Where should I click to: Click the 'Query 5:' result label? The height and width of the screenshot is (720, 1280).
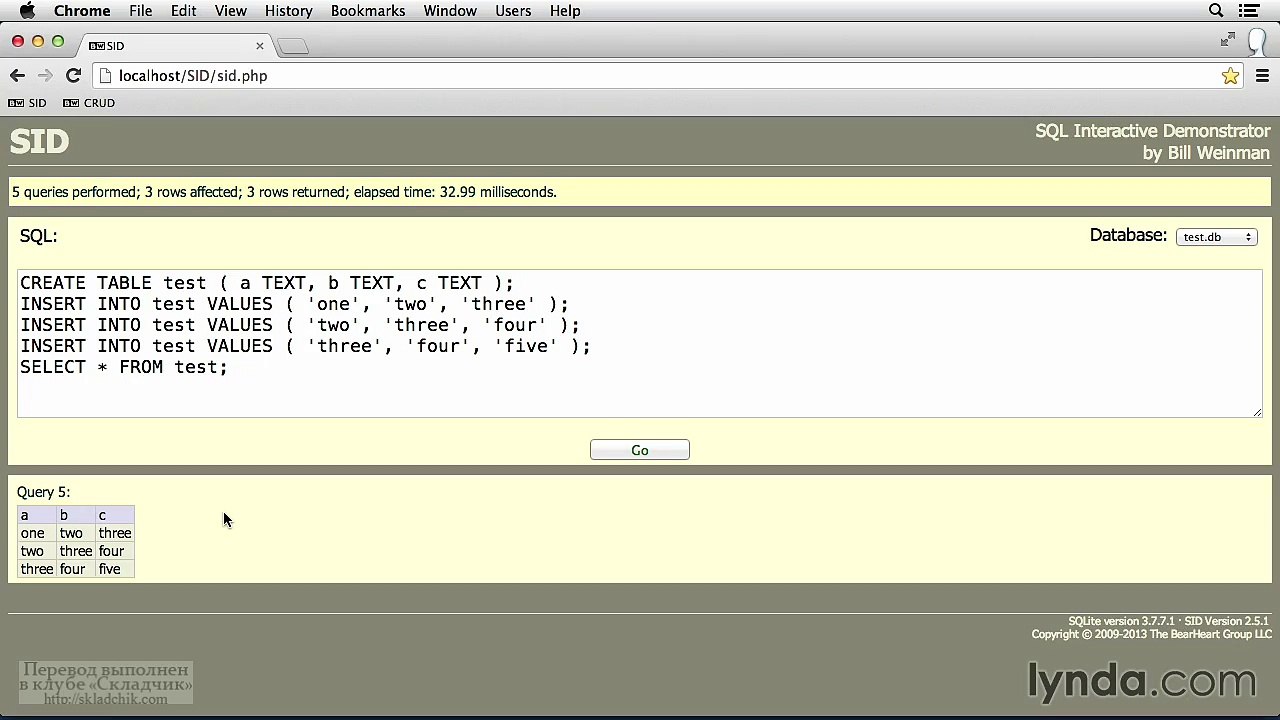point(43,492)
